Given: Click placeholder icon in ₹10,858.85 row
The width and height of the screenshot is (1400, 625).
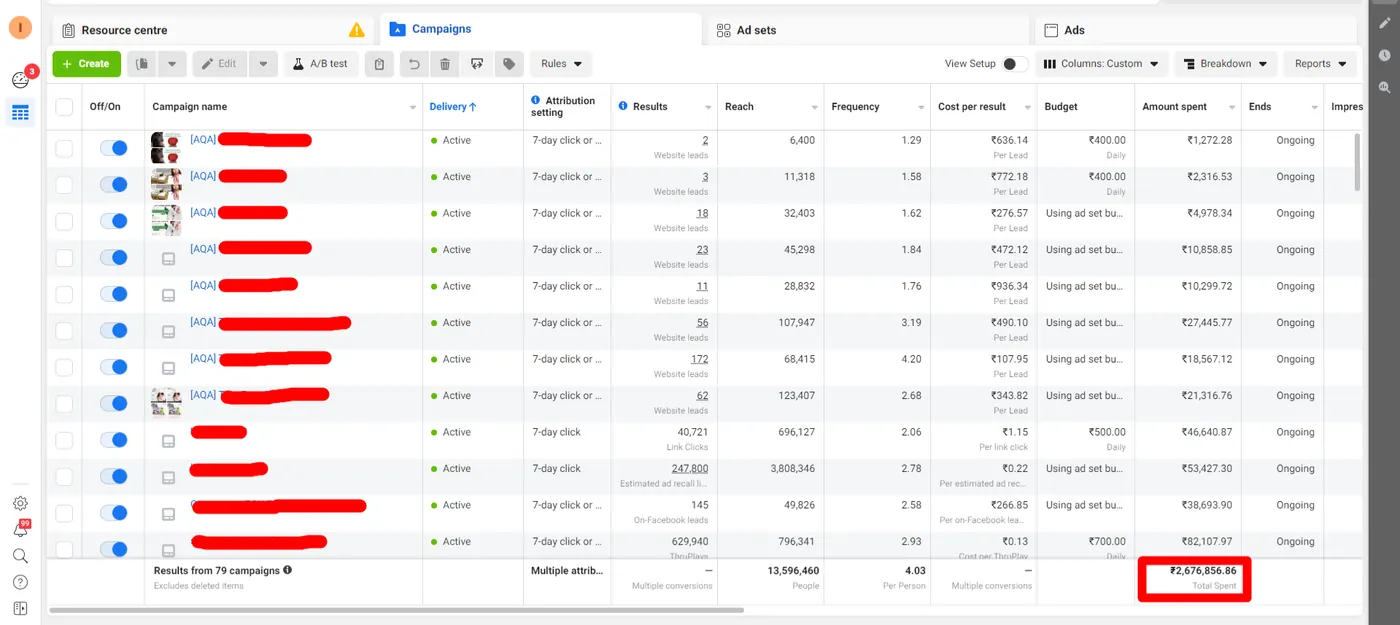Looking at the screenshot, I should [x=168, y=258].
